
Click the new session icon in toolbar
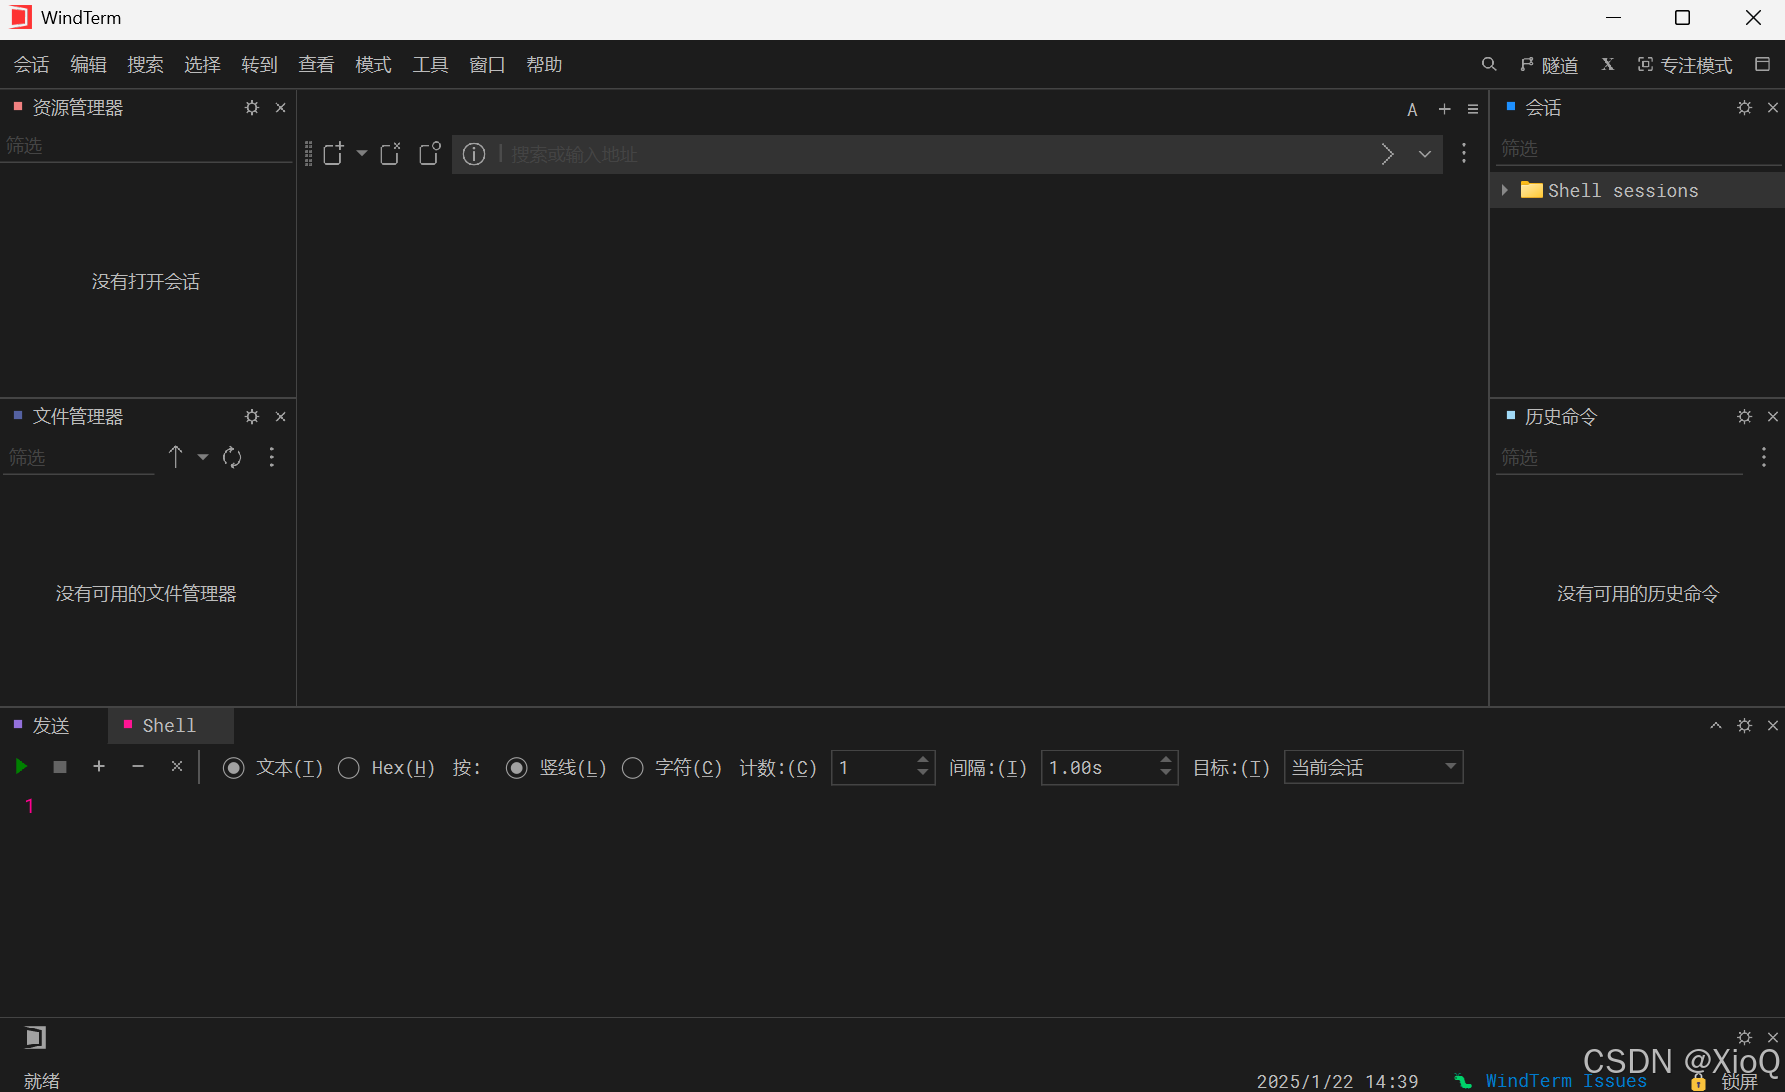[334, 154]
